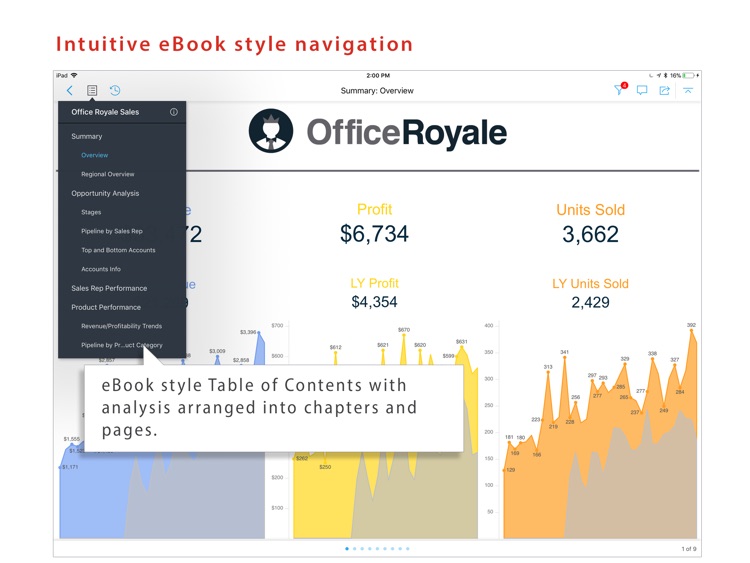Select Product Performance chapter
The width and height of the screenshot is (750, 563).
106,307
